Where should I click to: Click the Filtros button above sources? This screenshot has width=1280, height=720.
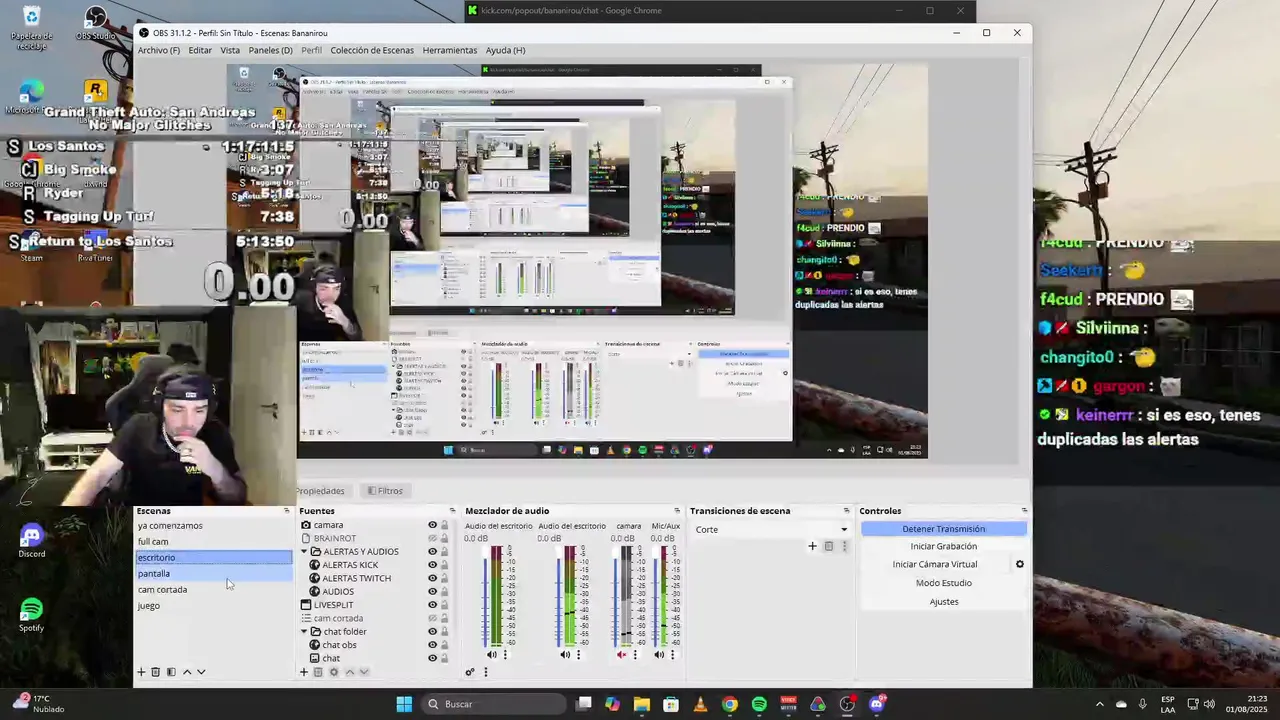point(385,491)
